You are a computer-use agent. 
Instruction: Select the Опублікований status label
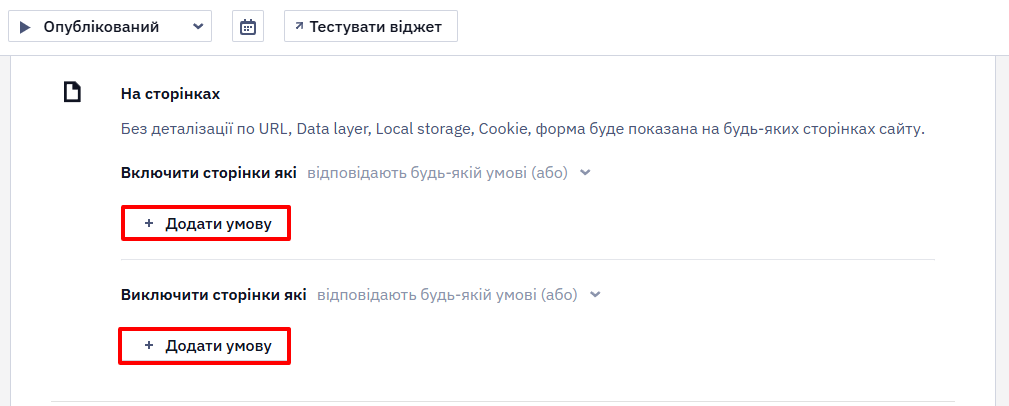tap(101, 27)
